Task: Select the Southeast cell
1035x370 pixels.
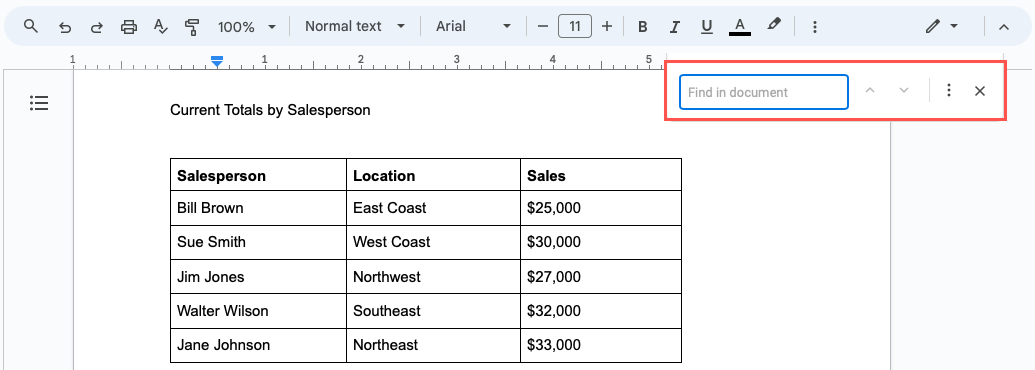Action: [x=433, y=311]
